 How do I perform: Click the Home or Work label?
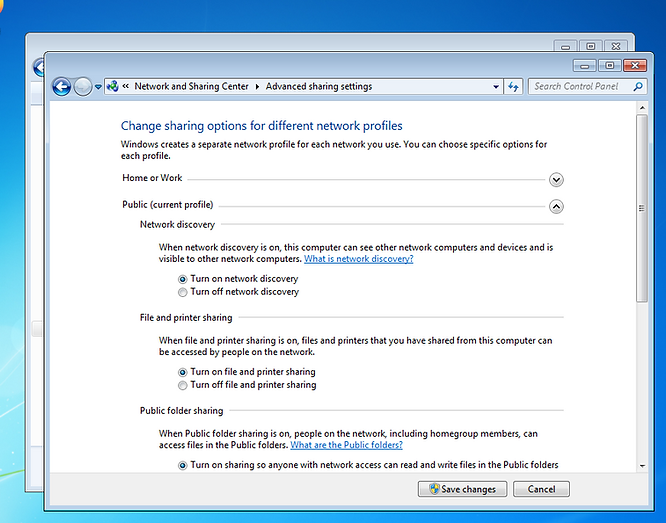pyautogui.click(x=152, y=178)
